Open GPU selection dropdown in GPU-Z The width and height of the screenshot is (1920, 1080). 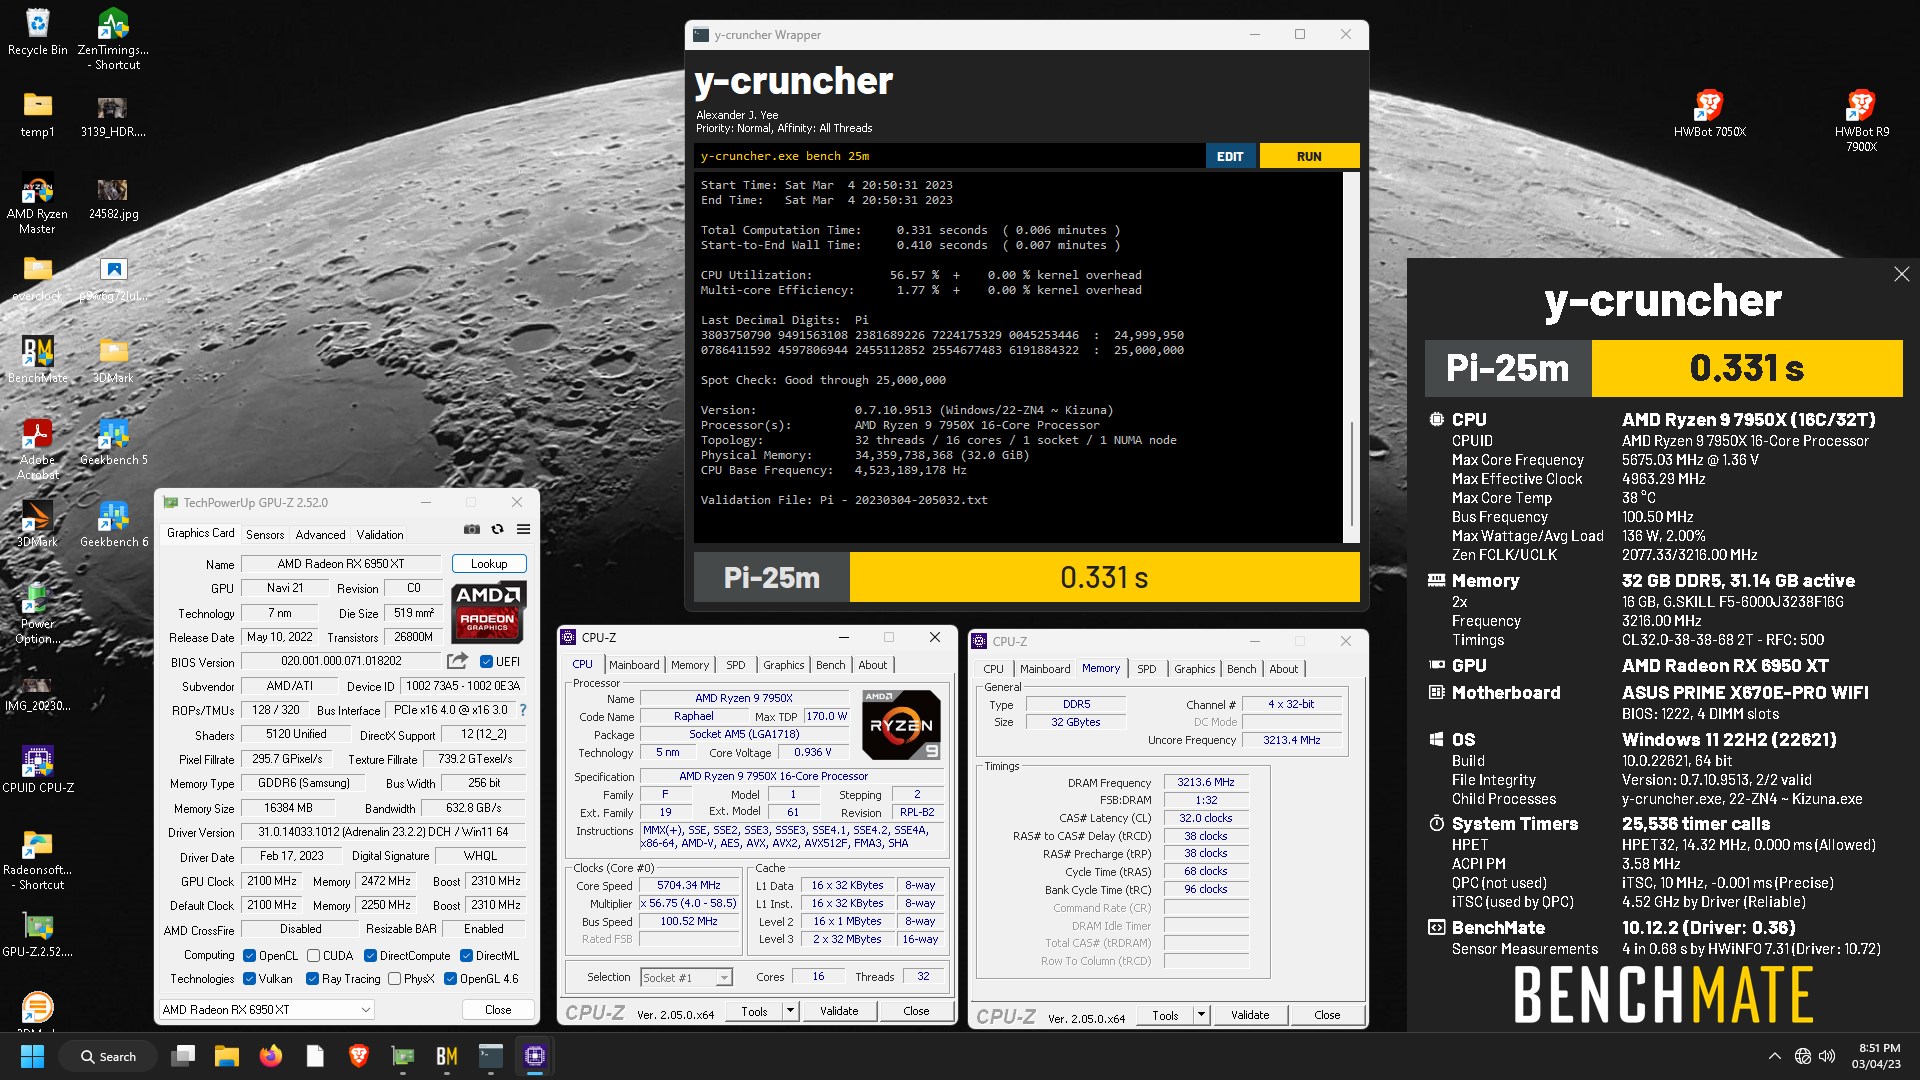pyautogui.click(x=266, y=1009)
